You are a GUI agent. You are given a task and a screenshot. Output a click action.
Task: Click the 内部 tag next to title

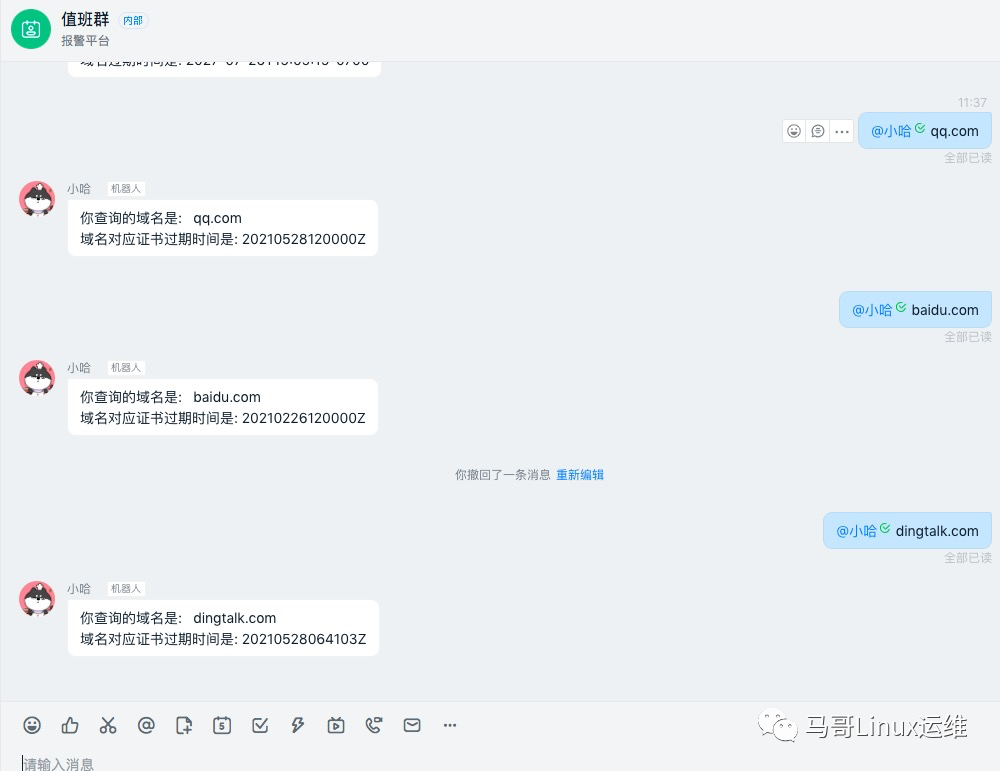133,20
